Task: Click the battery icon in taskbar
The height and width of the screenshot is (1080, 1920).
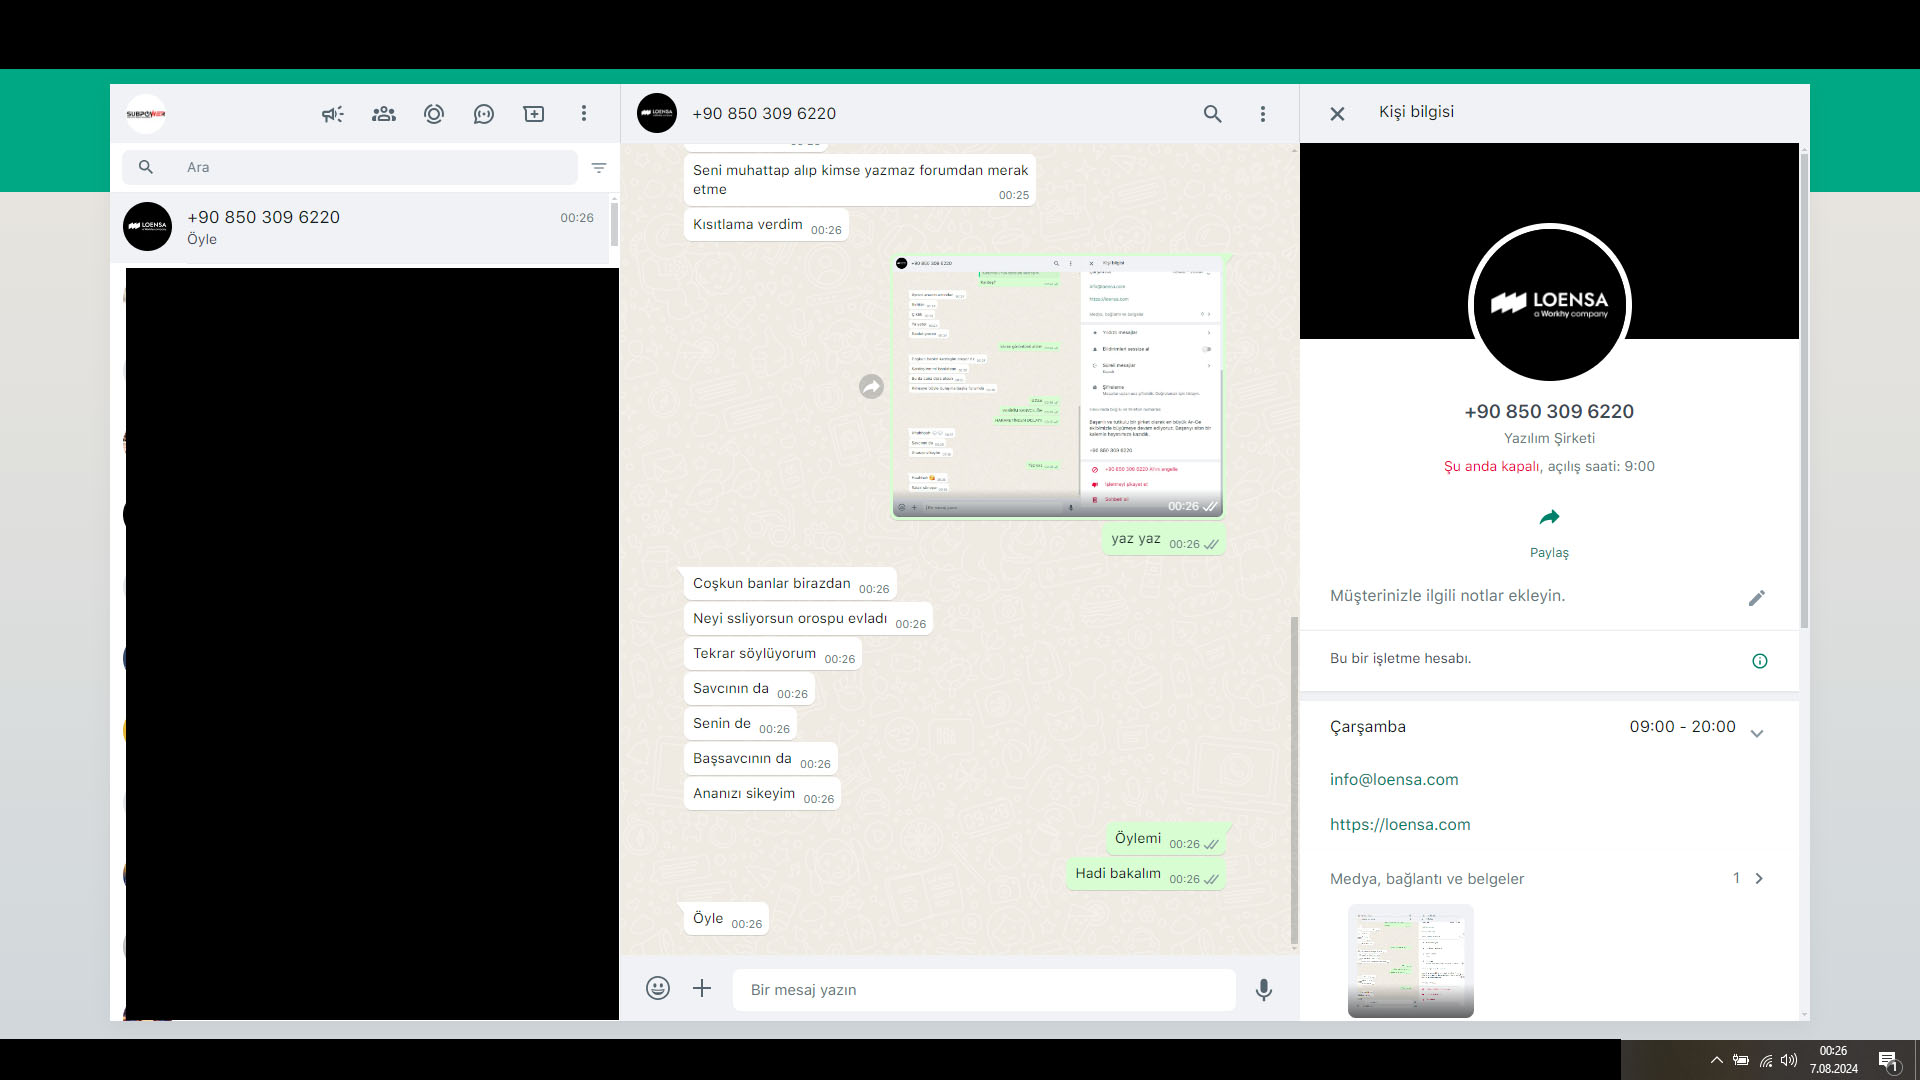Action: pyautogui.click(x=1741, y=1060)
